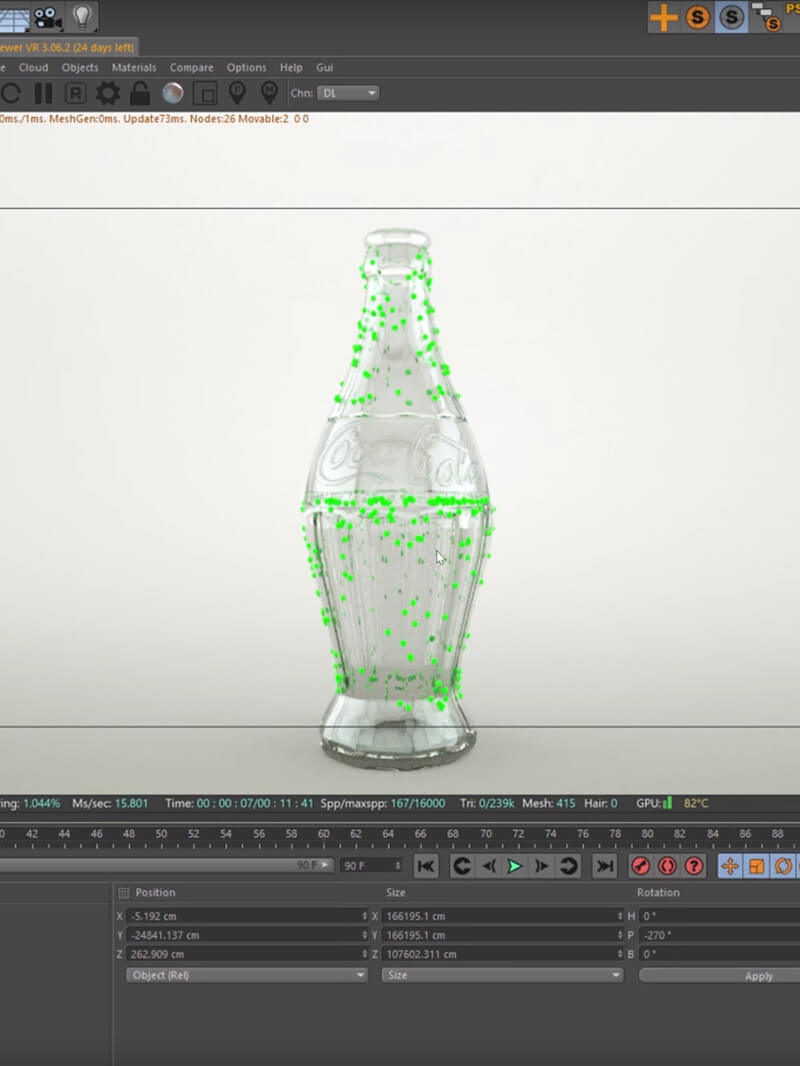Toggle rotation keying icon
800x1066 pixels.
click(783, 866)
